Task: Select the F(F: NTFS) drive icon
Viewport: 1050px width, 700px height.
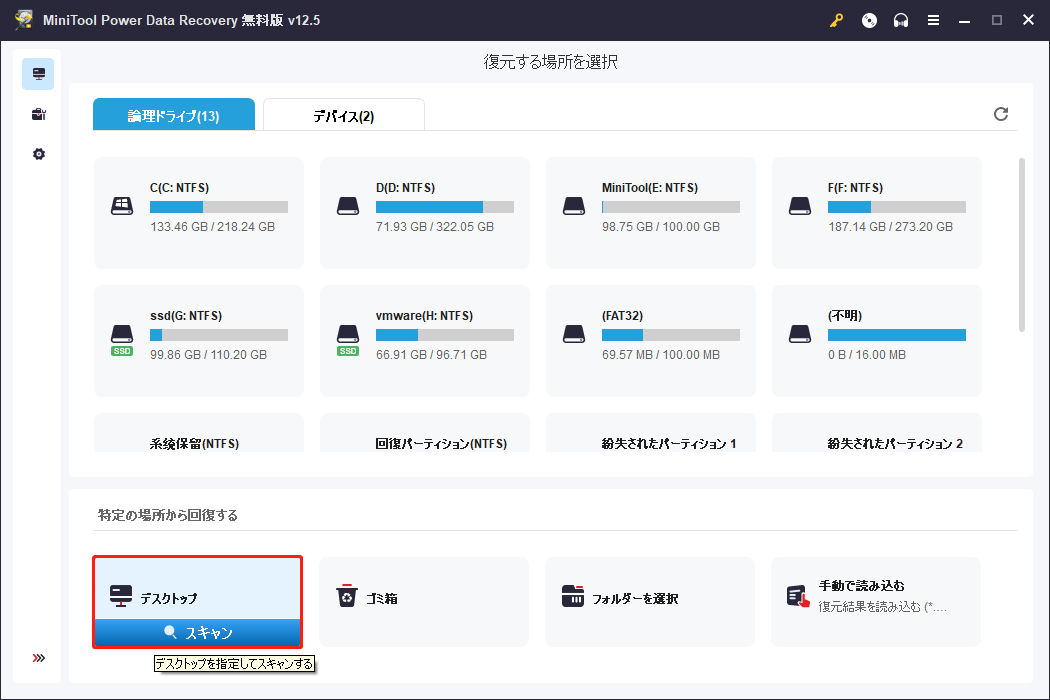Action: 800,206
